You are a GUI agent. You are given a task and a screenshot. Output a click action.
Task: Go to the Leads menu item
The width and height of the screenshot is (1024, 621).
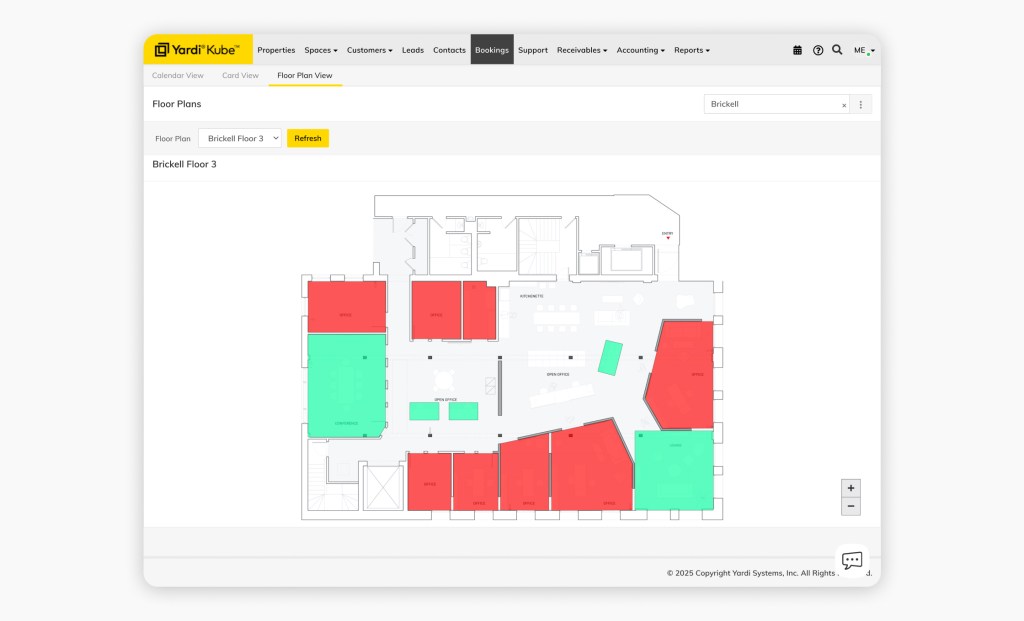click(x=412, y=50)
